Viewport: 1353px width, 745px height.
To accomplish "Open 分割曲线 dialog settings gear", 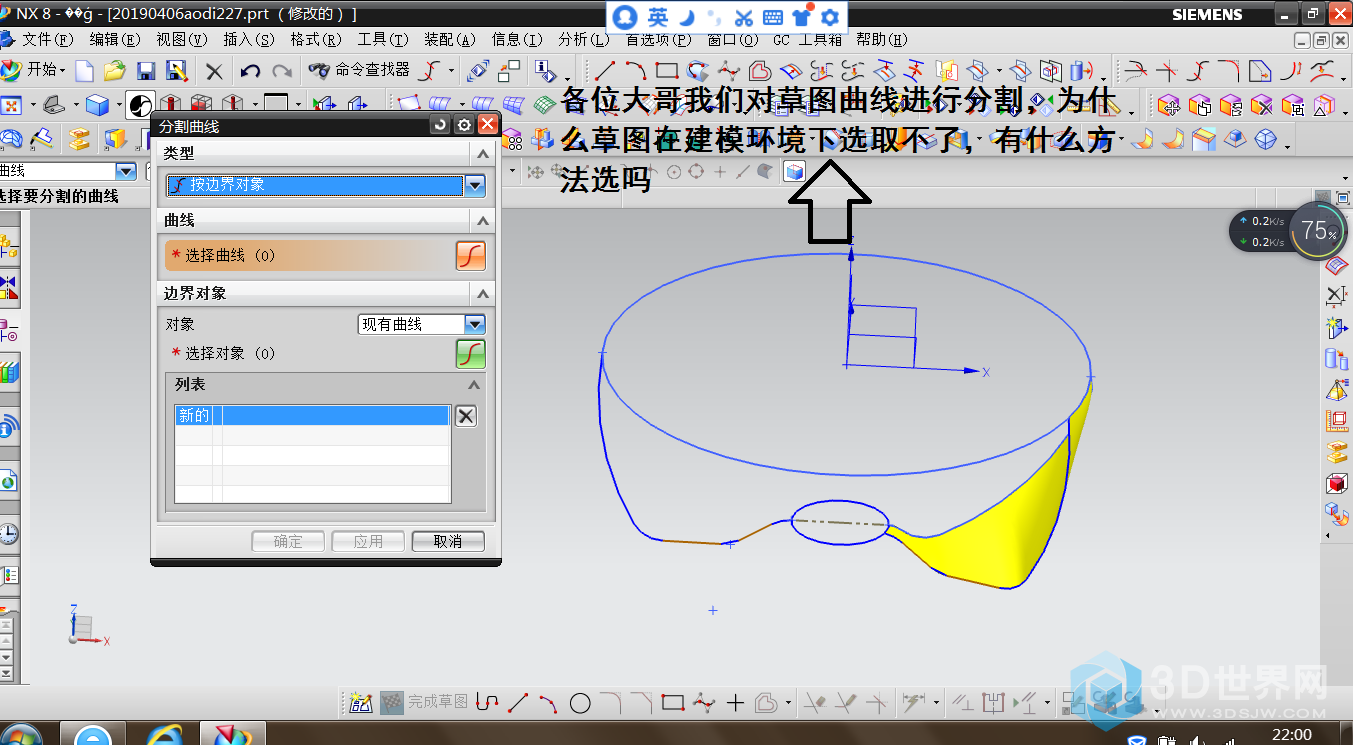I will 464,125.
